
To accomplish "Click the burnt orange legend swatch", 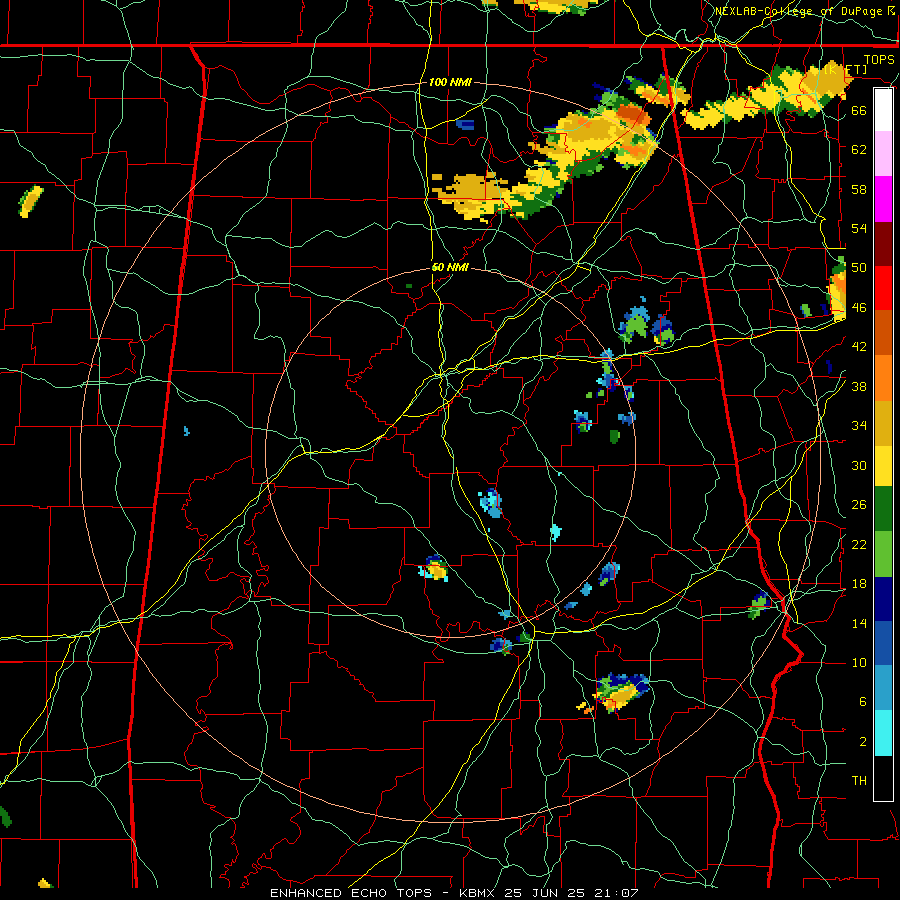I will [x=883, y=332].
